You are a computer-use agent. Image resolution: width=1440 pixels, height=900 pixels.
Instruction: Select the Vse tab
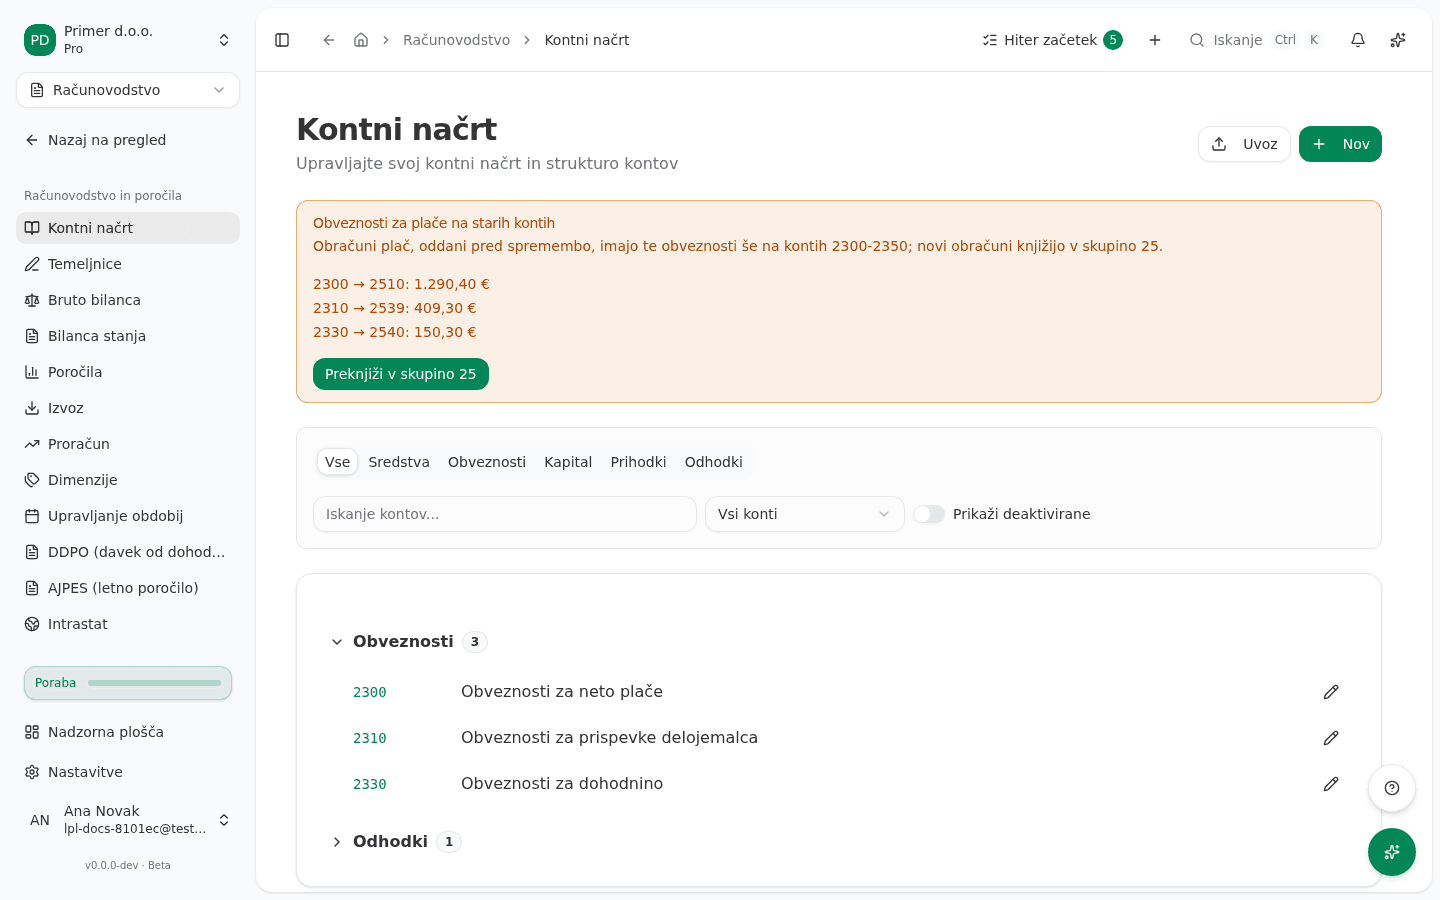[338, 462]
